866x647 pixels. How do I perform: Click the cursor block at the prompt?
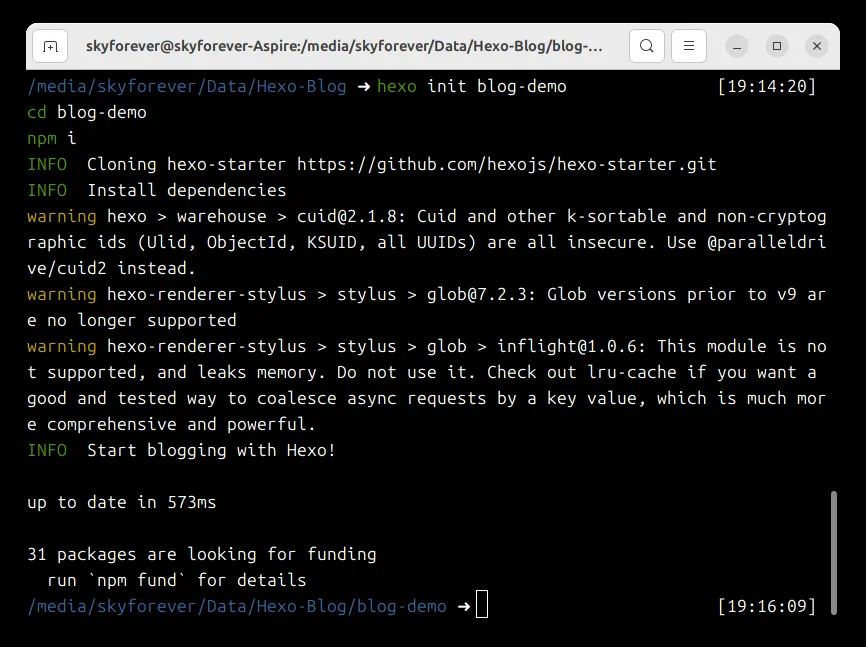[x=482, y=606]
